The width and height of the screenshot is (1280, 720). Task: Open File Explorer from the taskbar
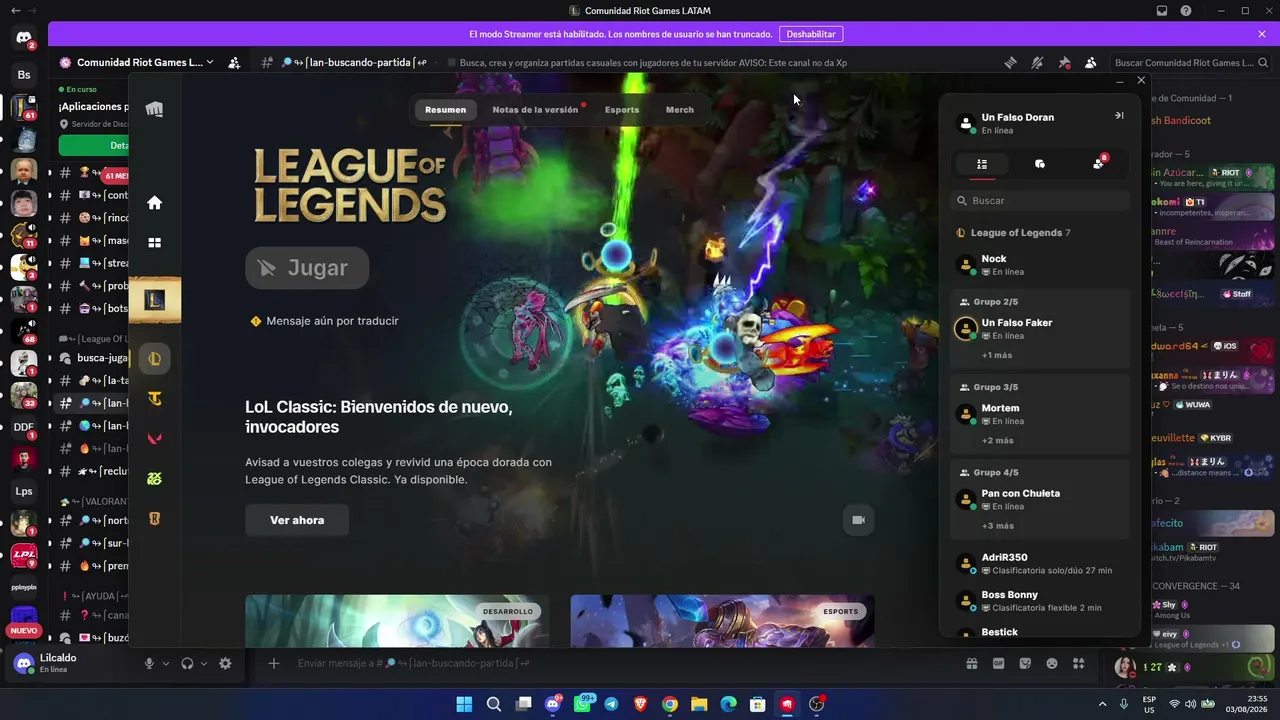point(699,704)
